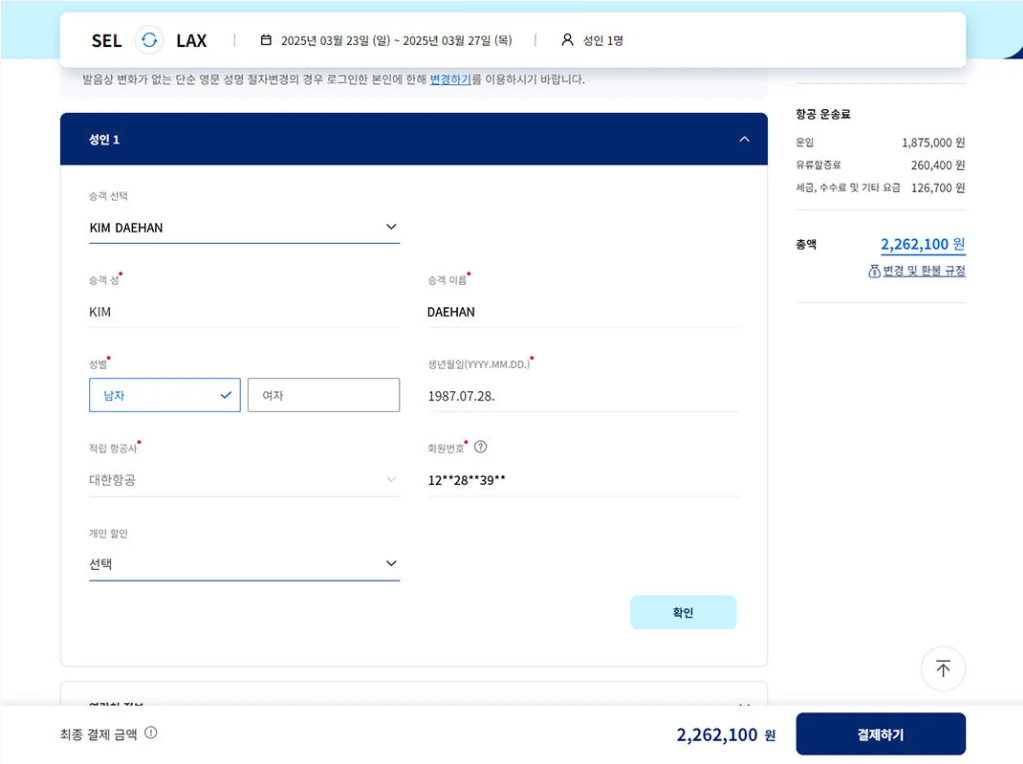
Task: Open KIM DAEHAN passenger dropdown
Action: (x=244, y=228)
